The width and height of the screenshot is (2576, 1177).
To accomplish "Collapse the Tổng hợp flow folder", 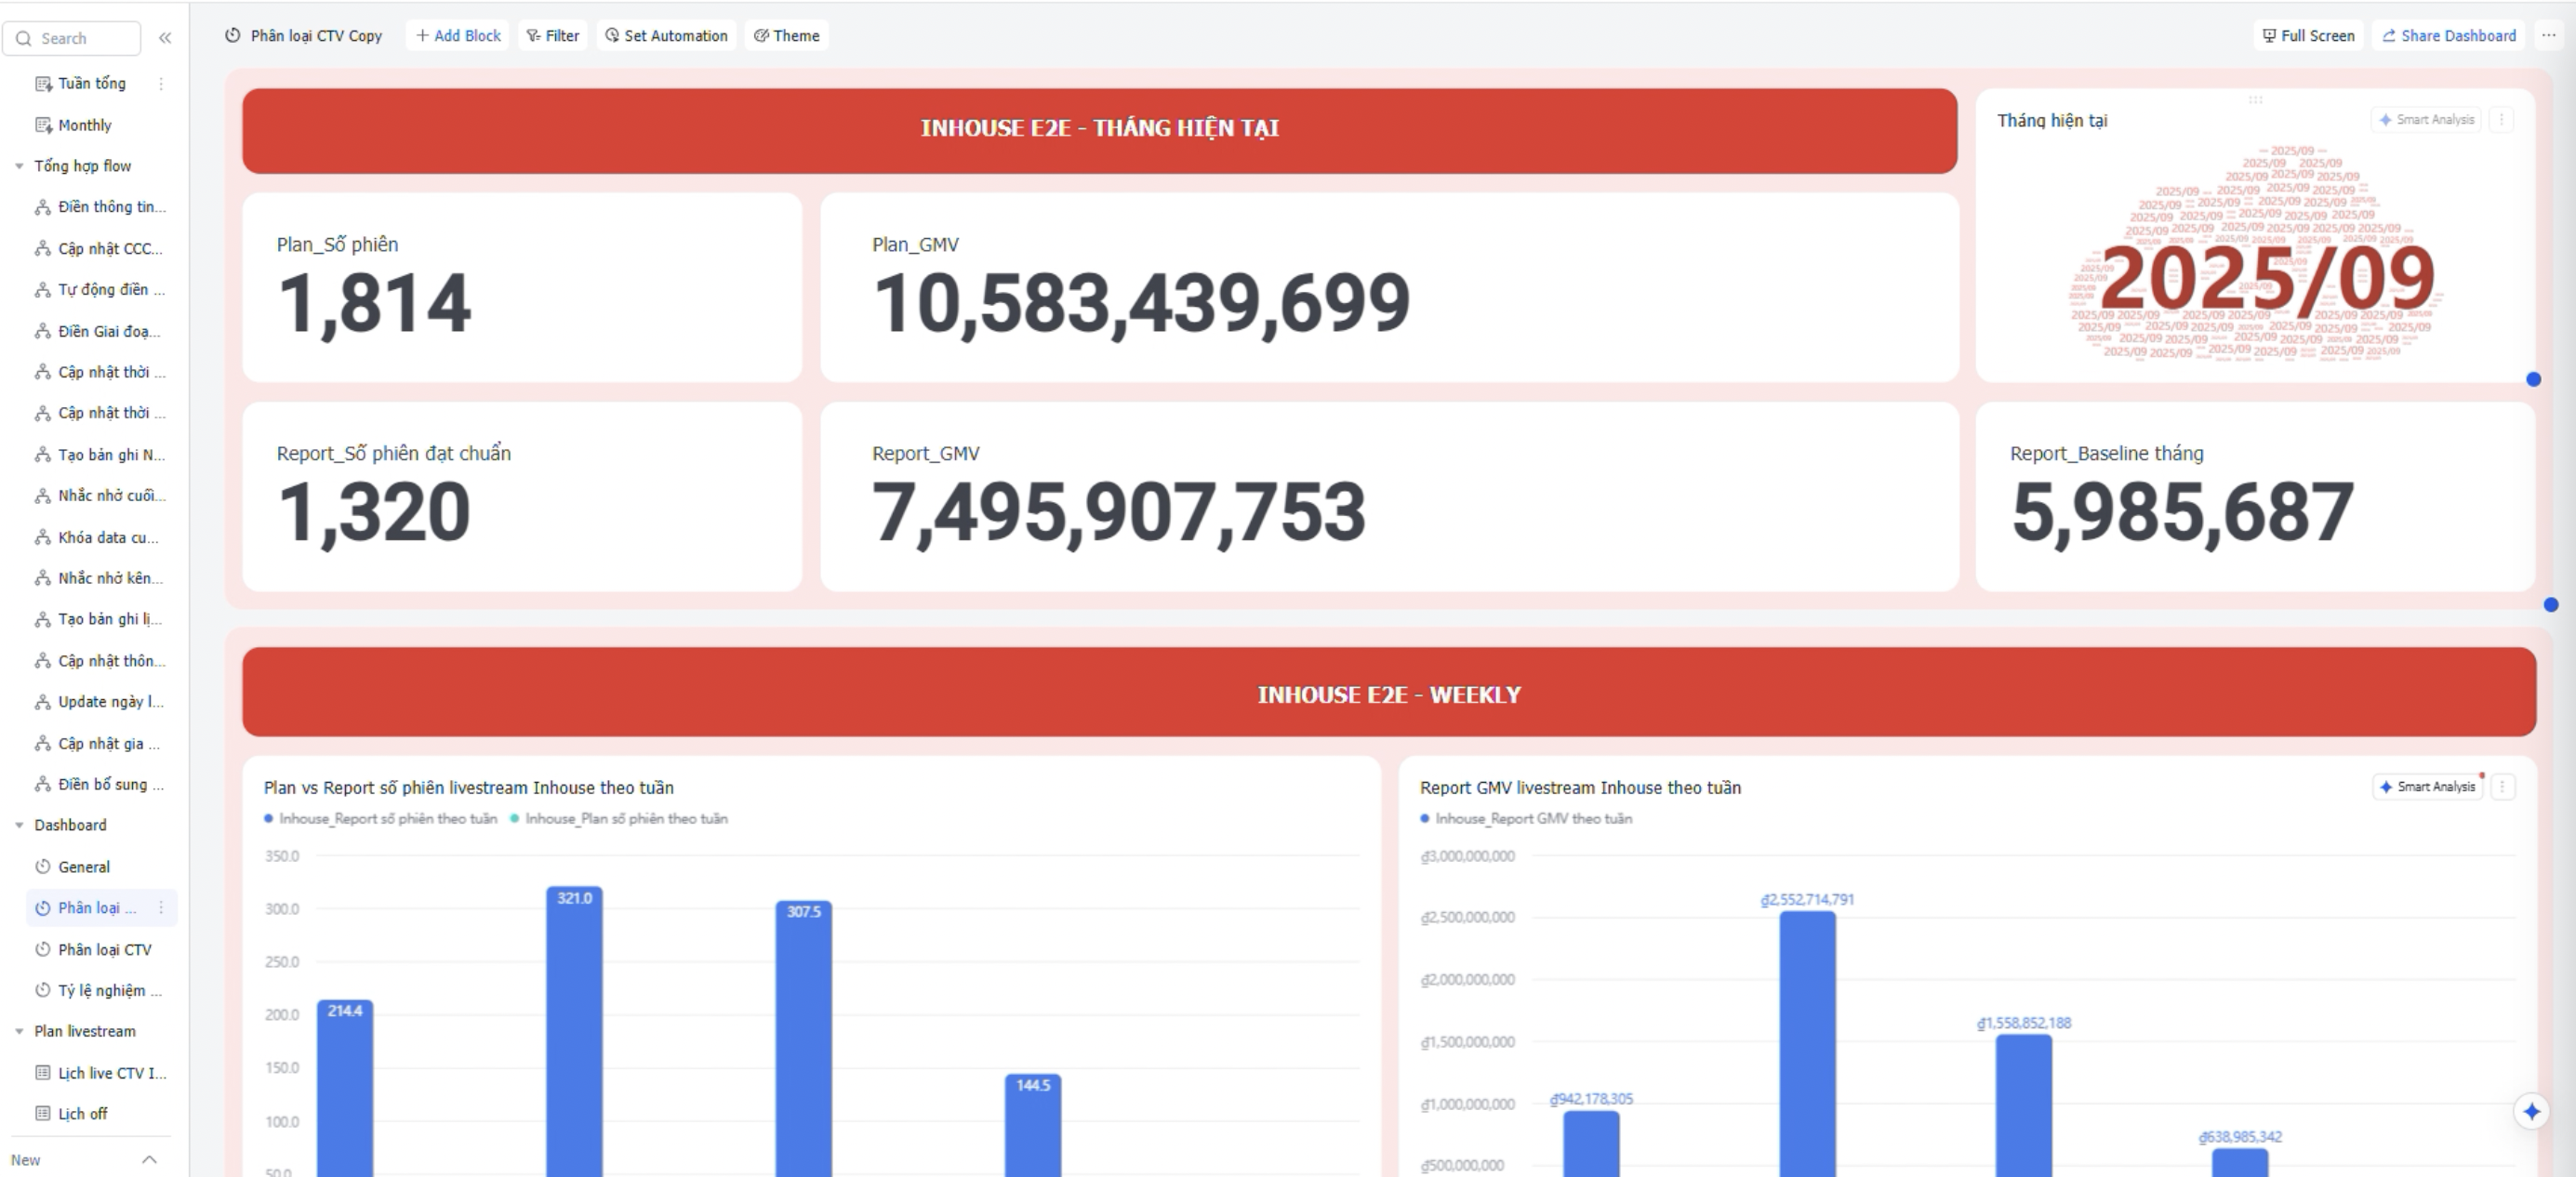I will (19, 166).
